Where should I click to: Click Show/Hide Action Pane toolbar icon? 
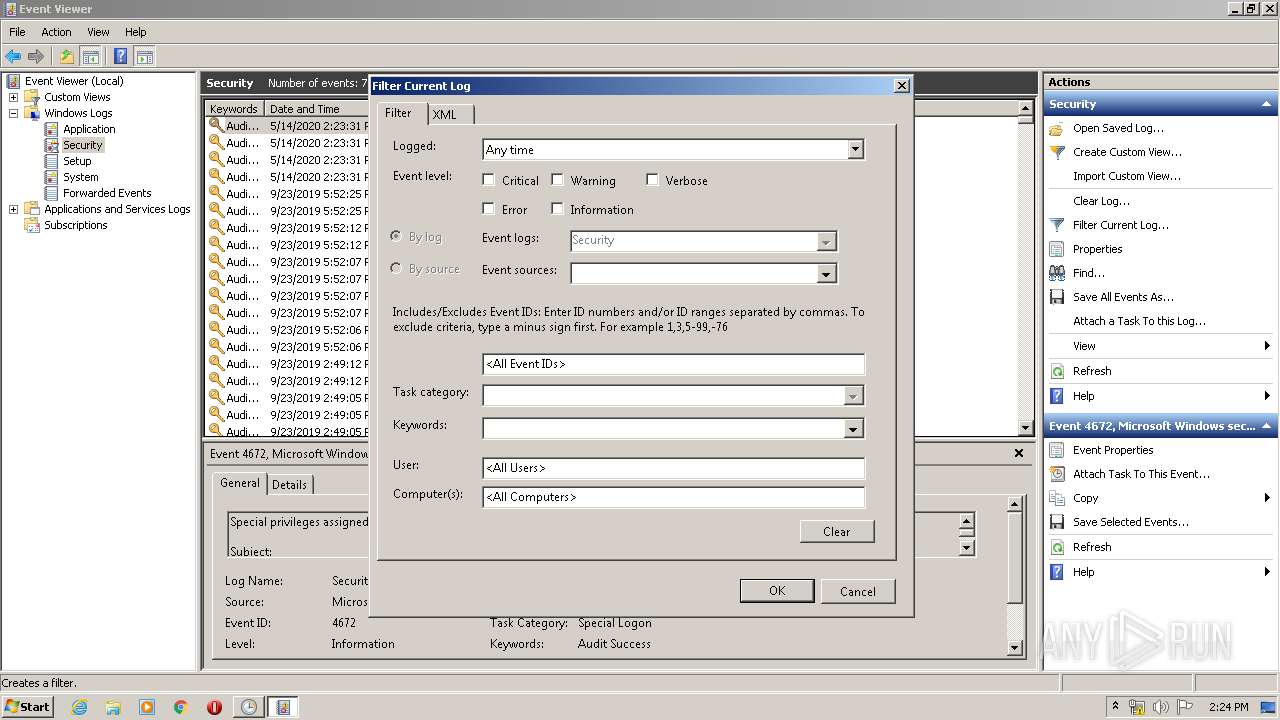point(145,57)
